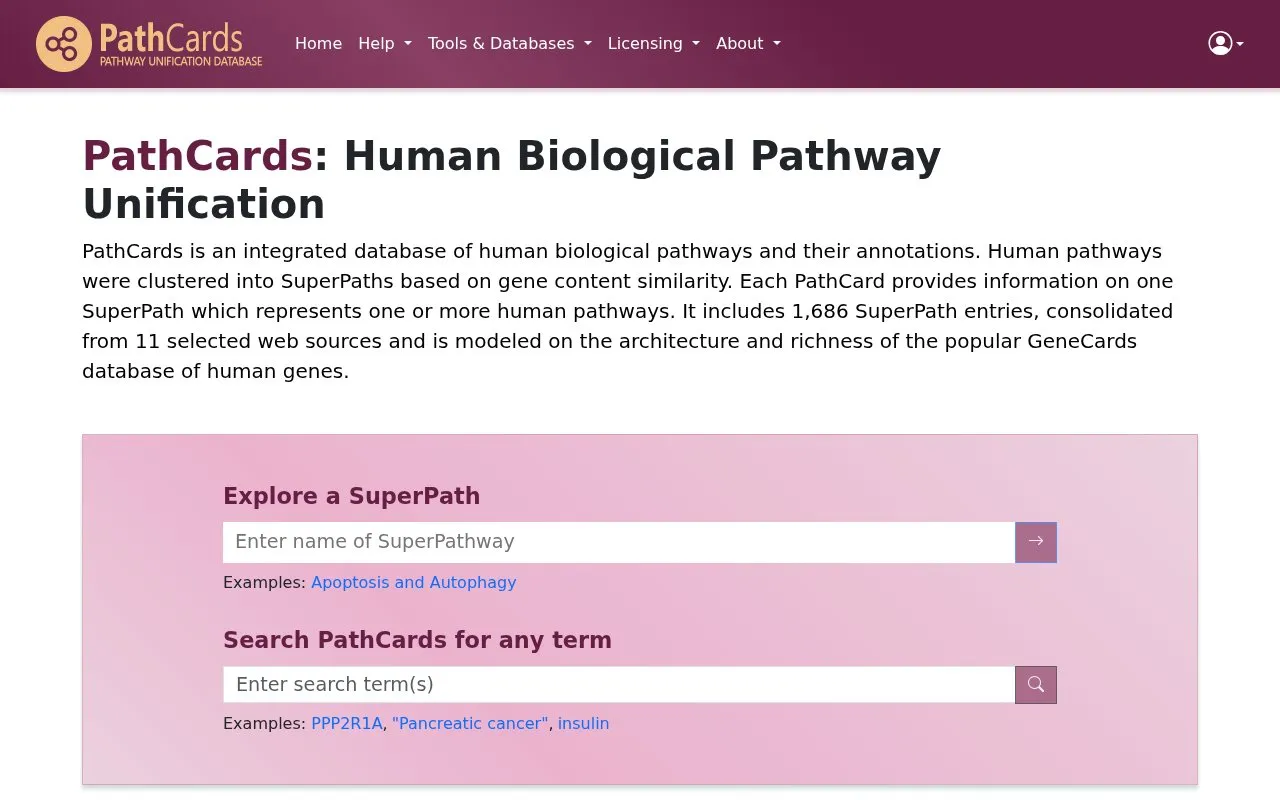Open the user account menu icon

[x=1225, y=43]
